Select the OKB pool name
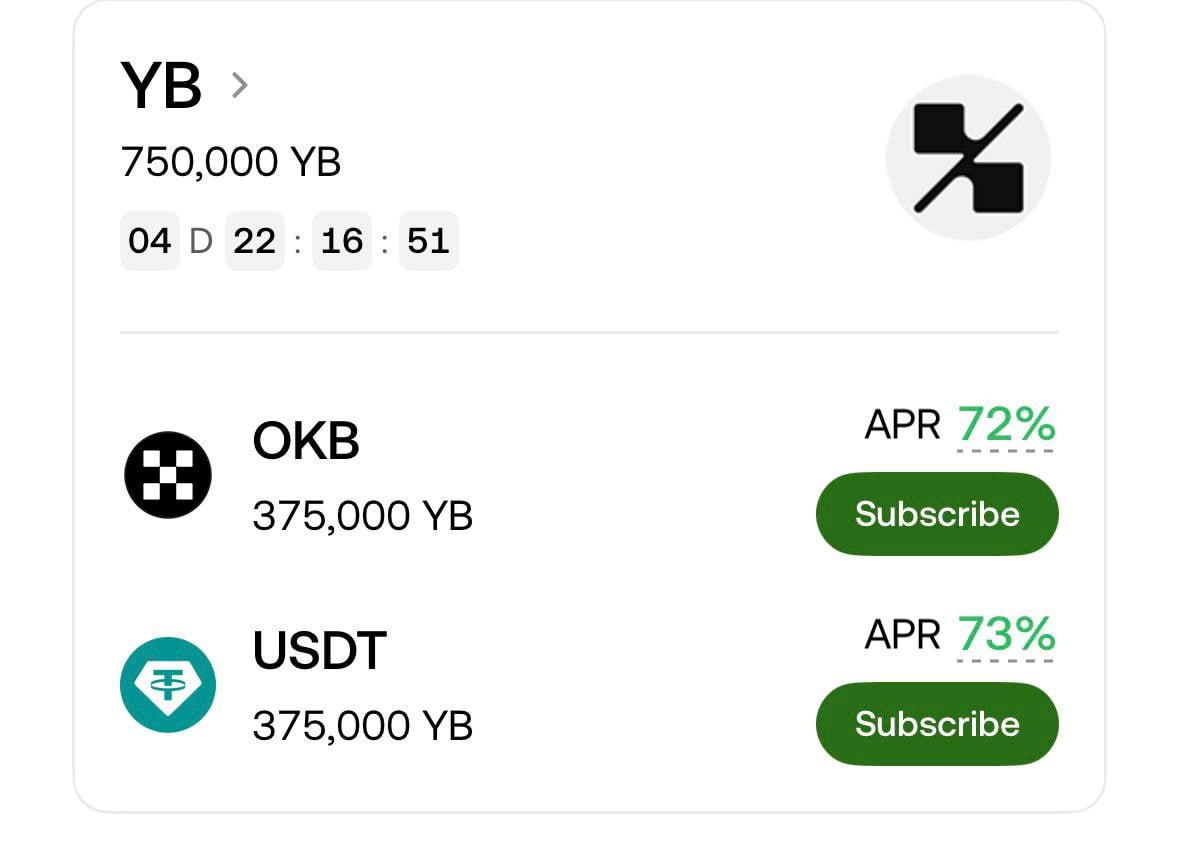Screen dimensions: 1179x841 [x=306, y=440]
